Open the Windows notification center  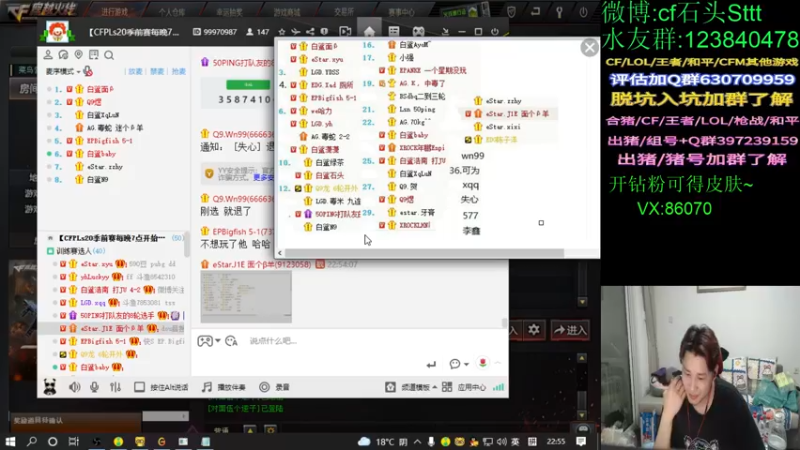coord(581,441)
